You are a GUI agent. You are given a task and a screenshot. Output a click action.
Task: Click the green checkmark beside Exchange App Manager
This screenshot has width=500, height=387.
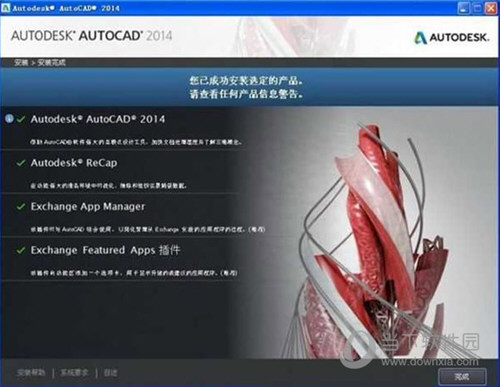pyautogui.click(x=21, y=206)
